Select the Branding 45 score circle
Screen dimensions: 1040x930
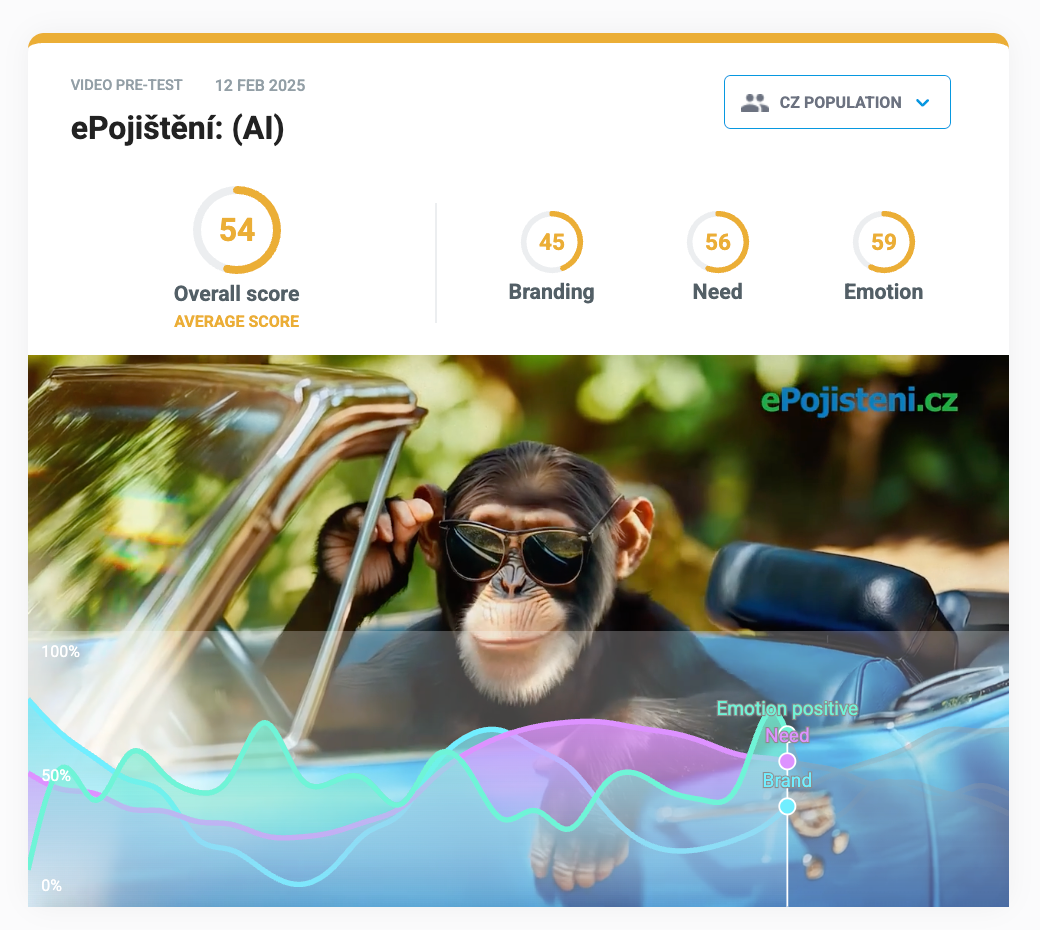(x=551, y=242)
